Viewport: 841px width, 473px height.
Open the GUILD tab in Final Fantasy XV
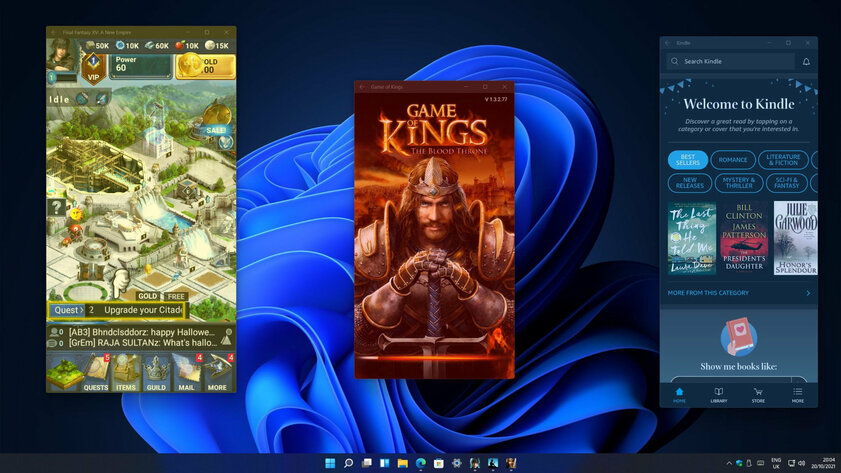[x=156, y=373]
